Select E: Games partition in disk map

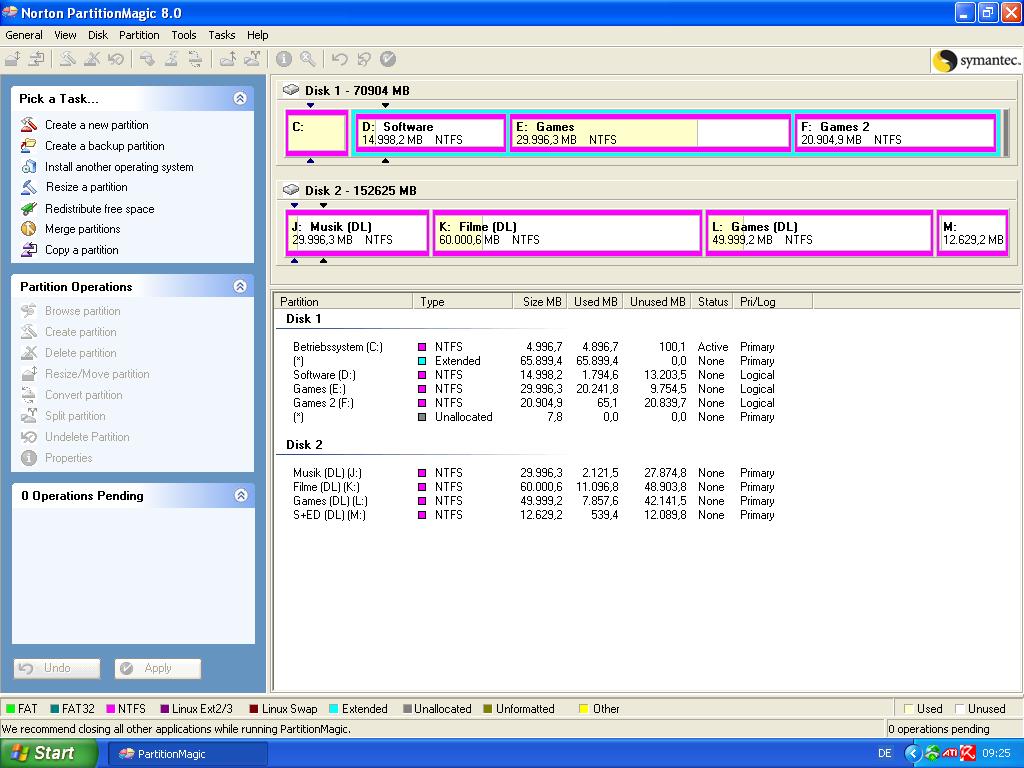[650, 133]
